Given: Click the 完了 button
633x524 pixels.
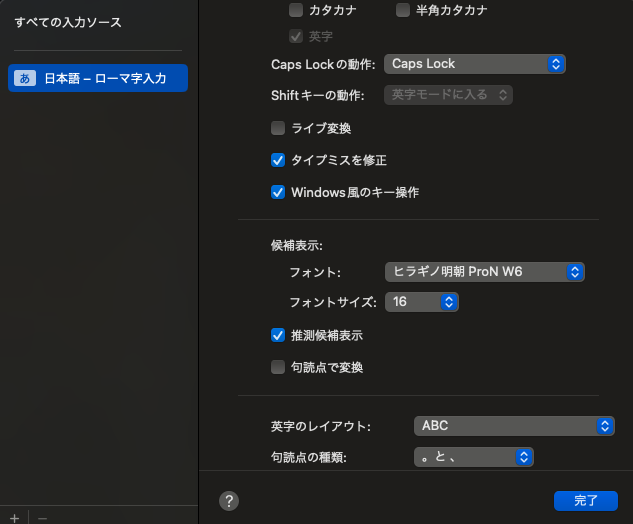Looking at the screenshot, I should click(x=585, y=500).
